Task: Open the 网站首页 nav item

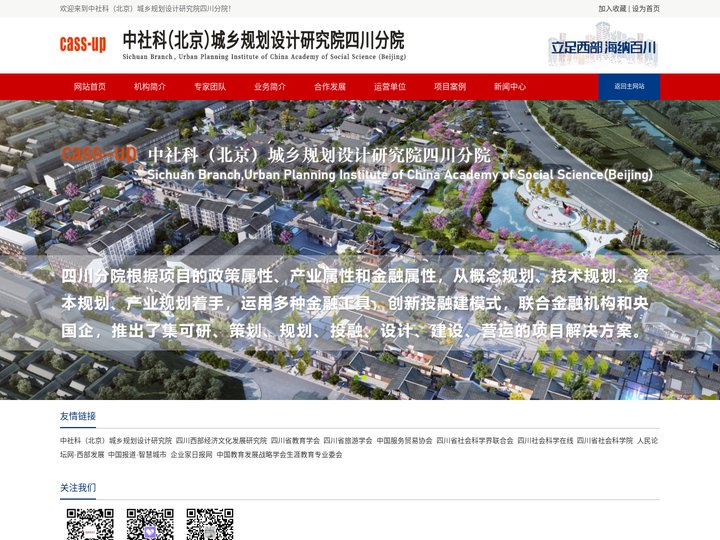Action: click(x=90, y=87)
